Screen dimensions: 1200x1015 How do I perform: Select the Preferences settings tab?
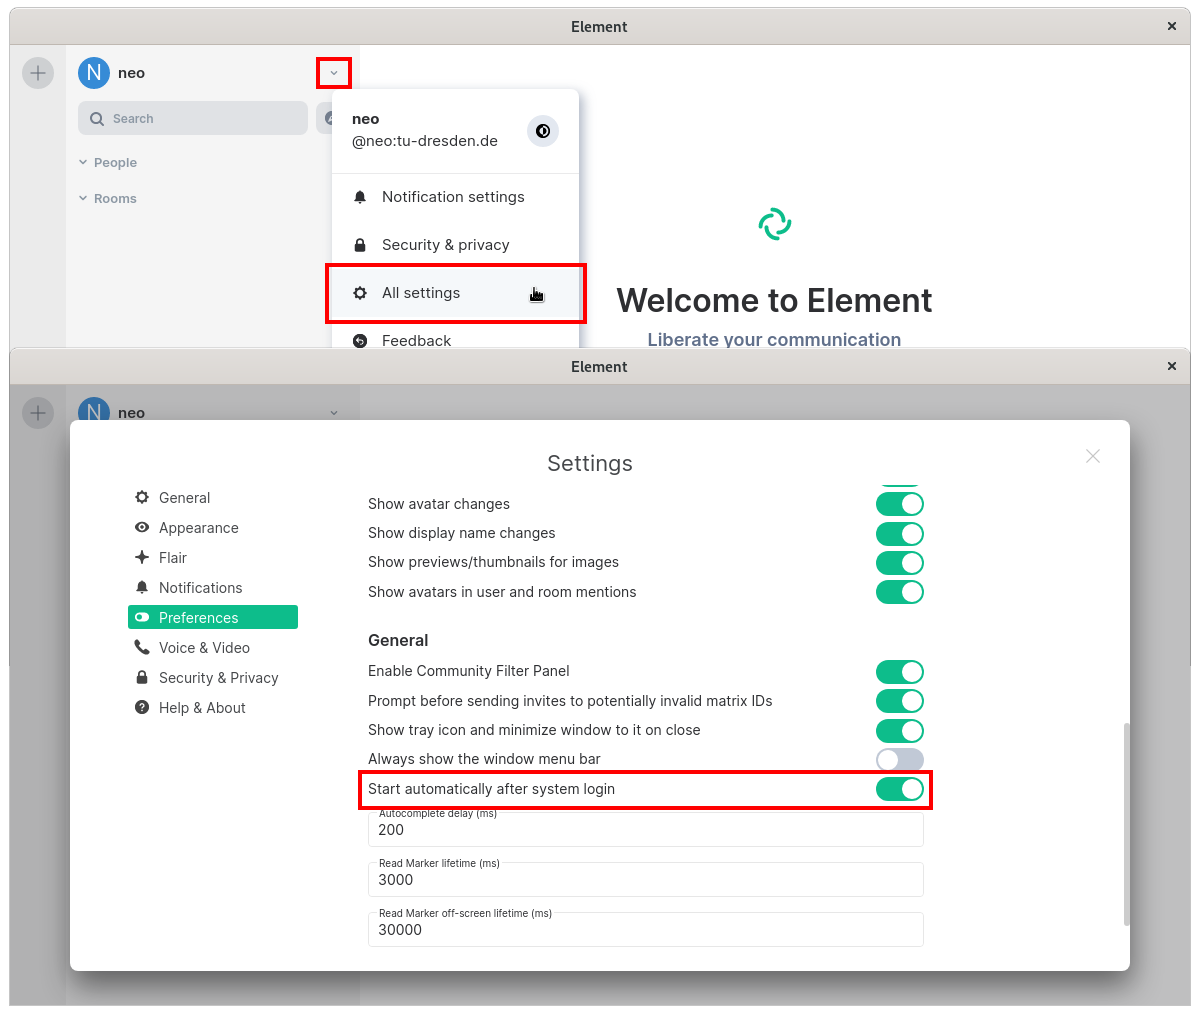click(x=213, y=618)
